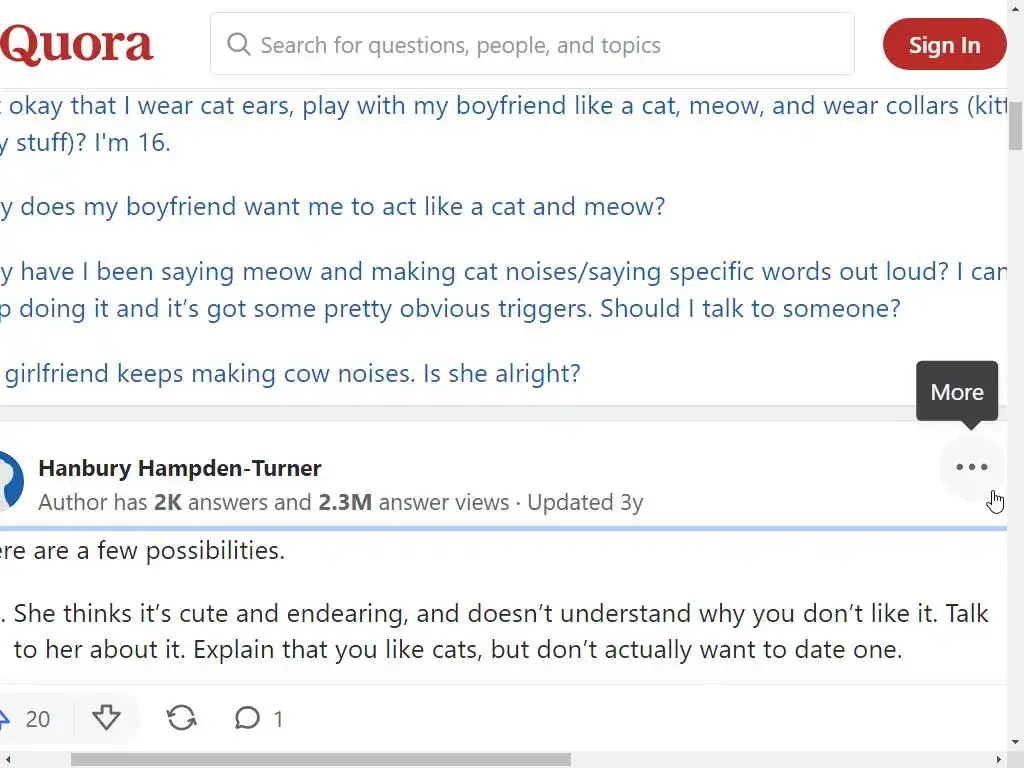Open the three-dot More menu

coord(971,467)
